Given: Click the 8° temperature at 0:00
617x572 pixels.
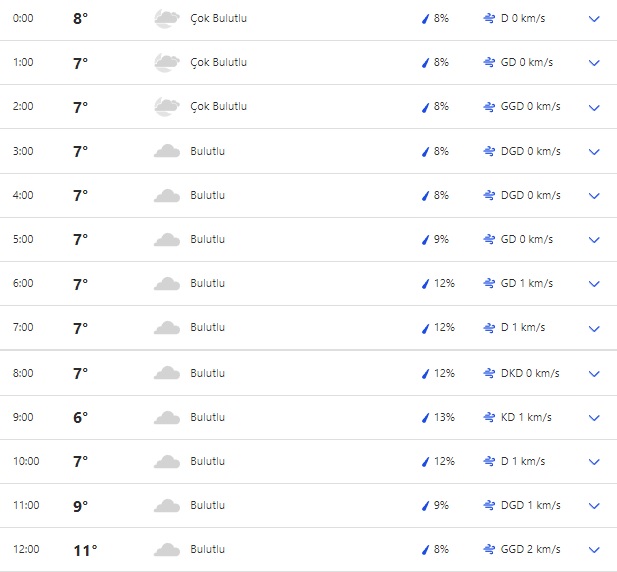Looking at the screenshot, I should (81, 18).
